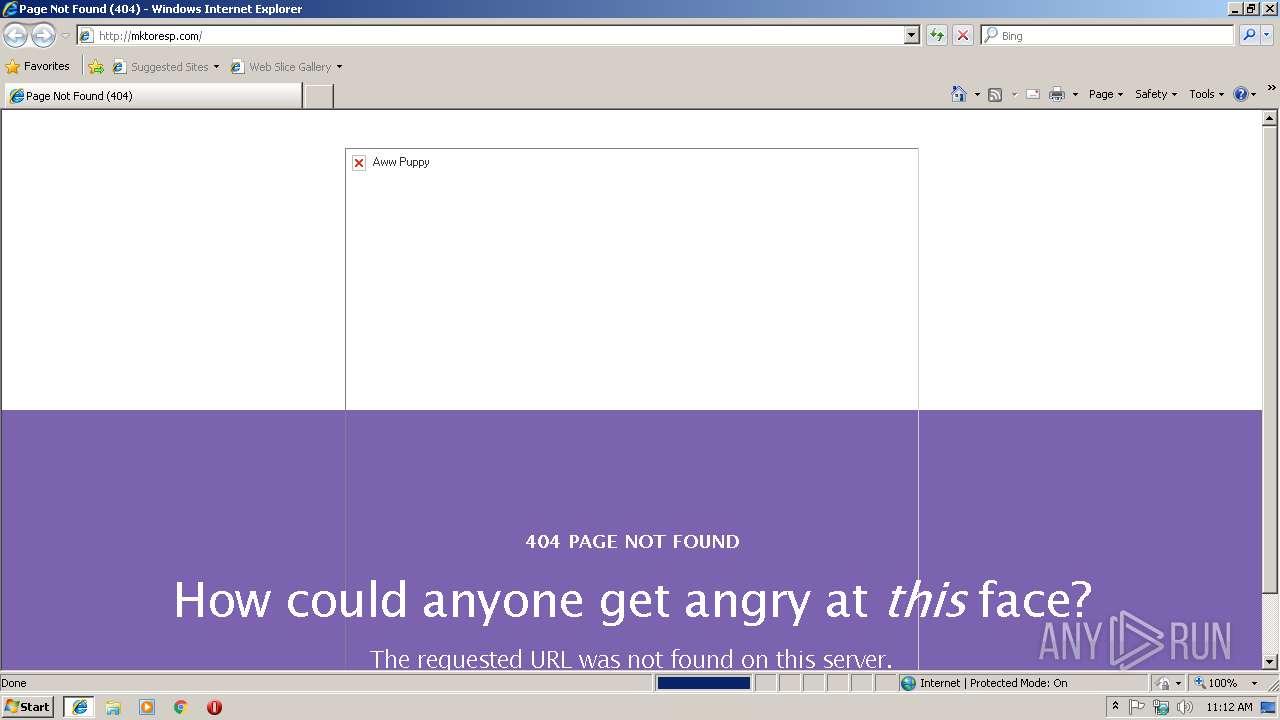Select the Page Not Found (404) tab

(153, 96)
